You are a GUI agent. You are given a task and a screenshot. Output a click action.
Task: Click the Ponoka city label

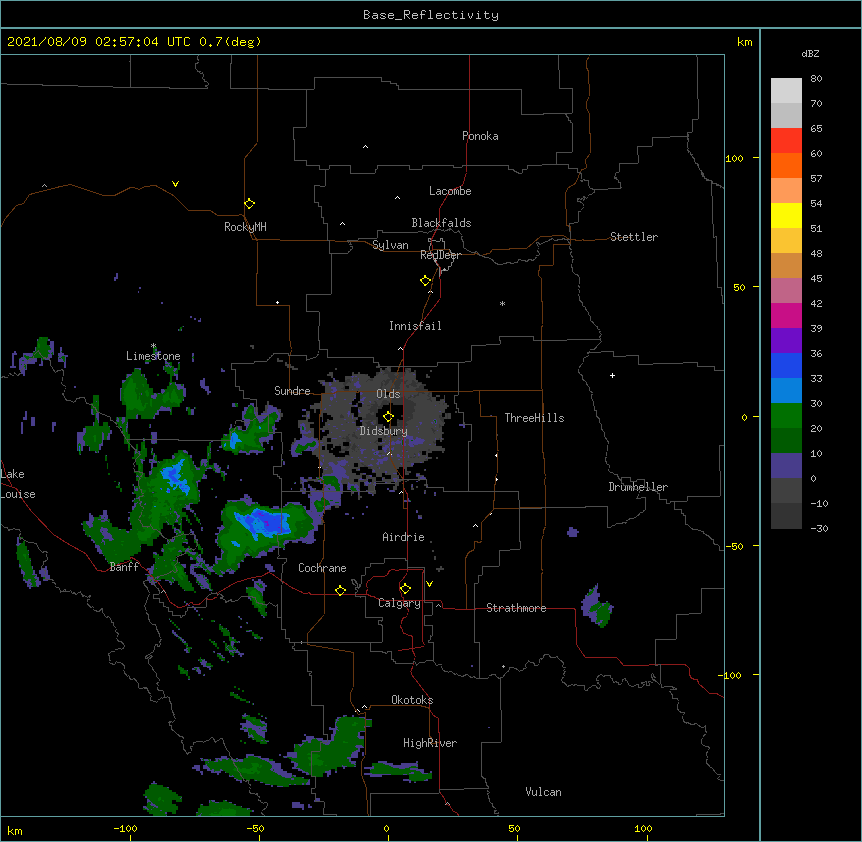[480, 136]
